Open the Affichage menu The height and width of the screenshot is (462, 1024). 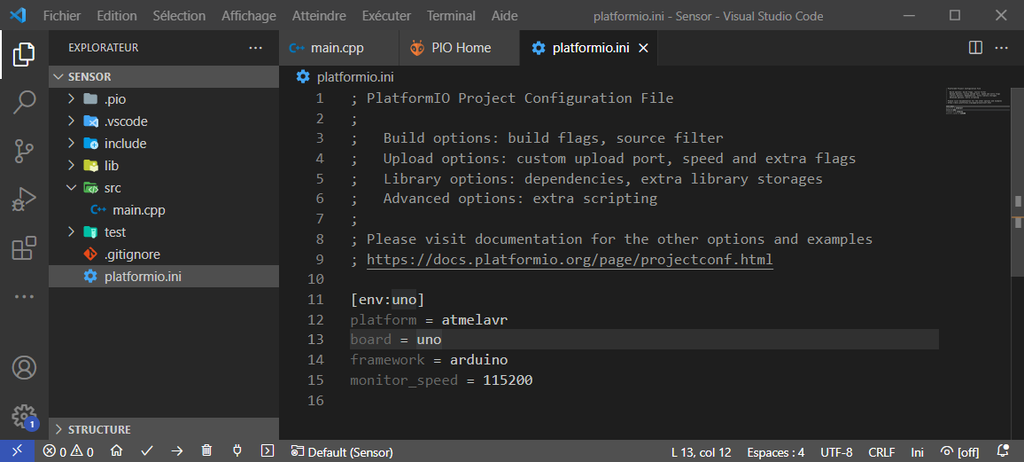click(x=249, y=16)
